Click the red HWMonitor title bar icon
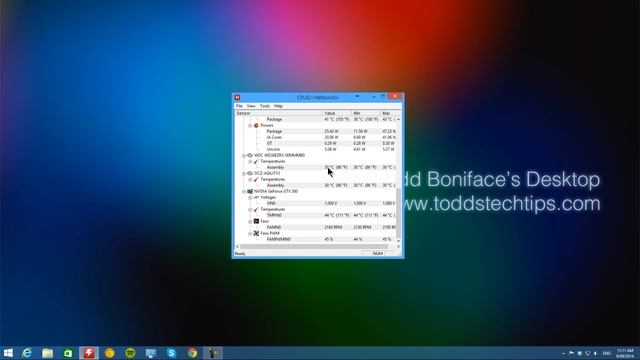 click(x=237, y=97)
